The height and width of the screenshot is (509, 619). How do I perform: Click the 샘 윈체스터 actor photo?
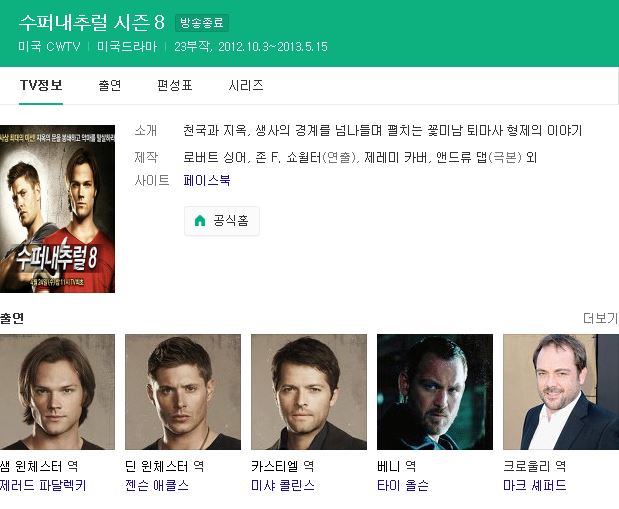(x=57, y=392)
